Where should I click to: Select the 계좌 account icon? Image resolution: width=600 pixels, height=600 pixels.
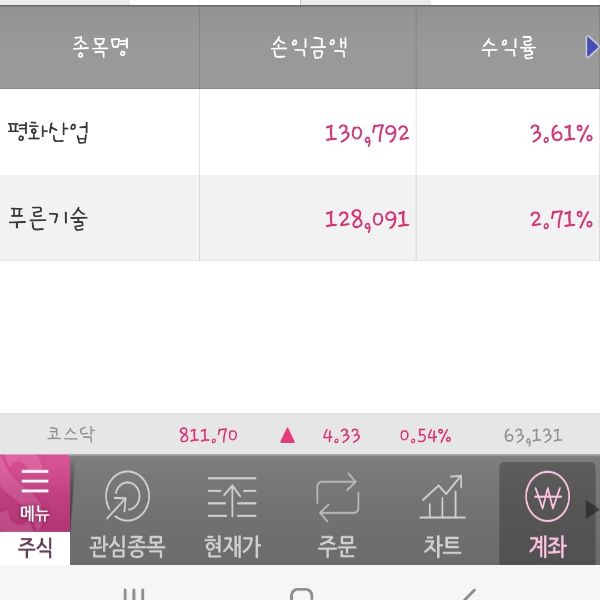click(x=547, y=510)
